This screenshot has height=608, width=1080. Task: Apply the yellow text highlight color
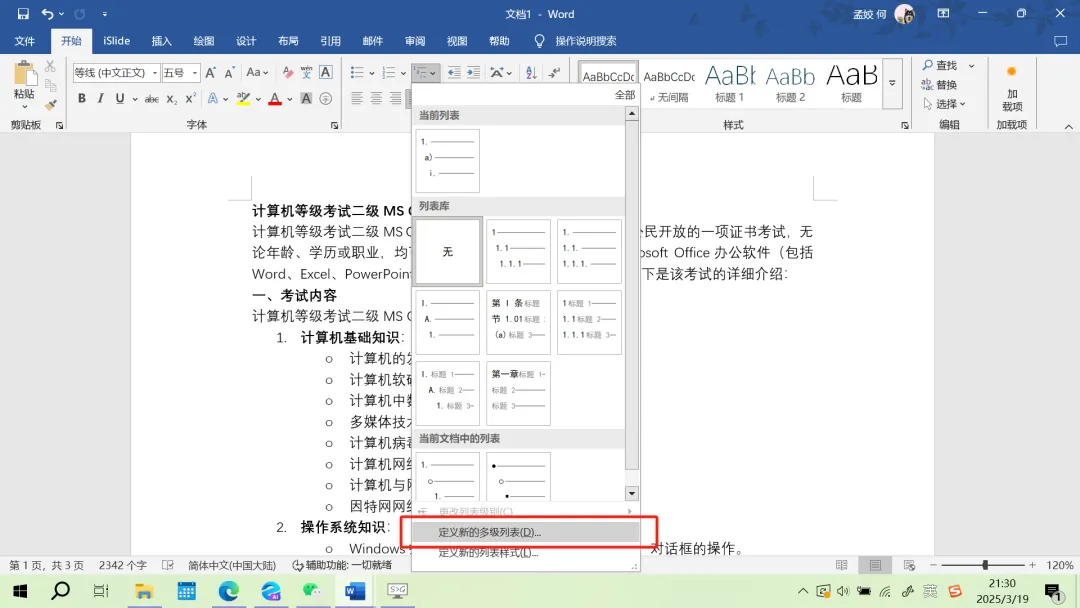pos(243,99)
